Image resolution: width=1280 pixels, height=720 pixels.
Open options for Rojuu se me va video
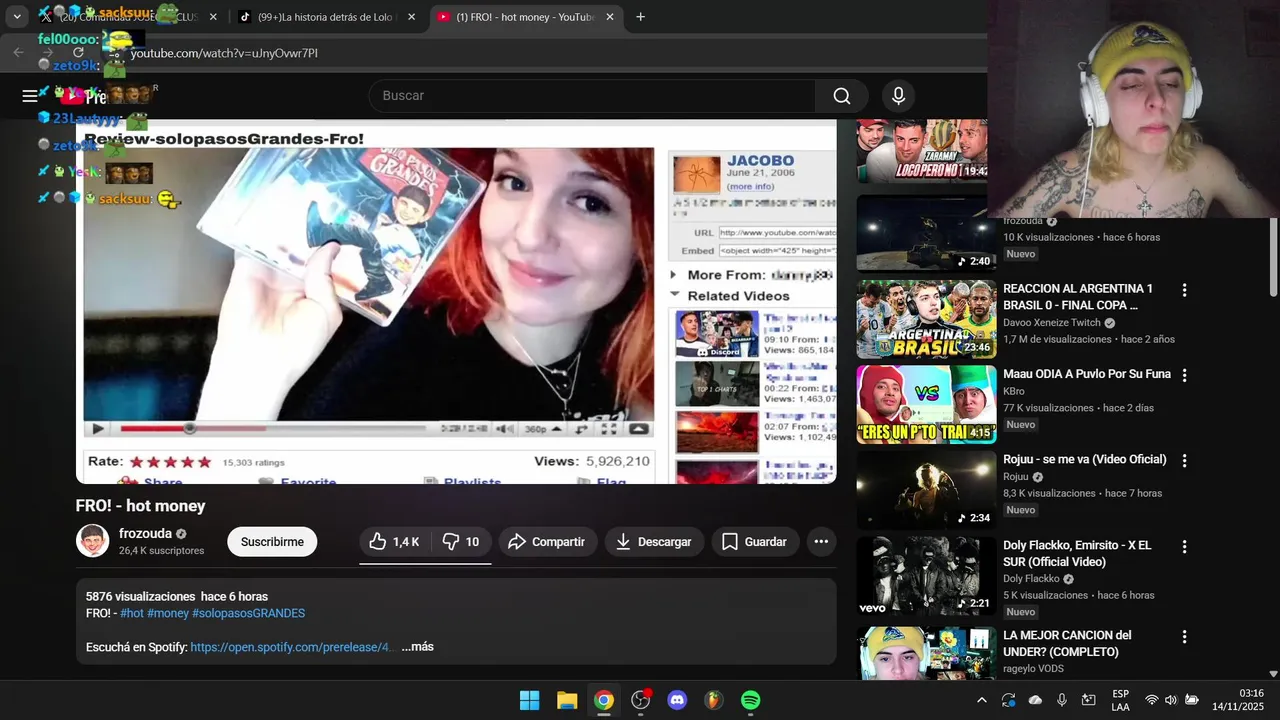pos(1185,461)
